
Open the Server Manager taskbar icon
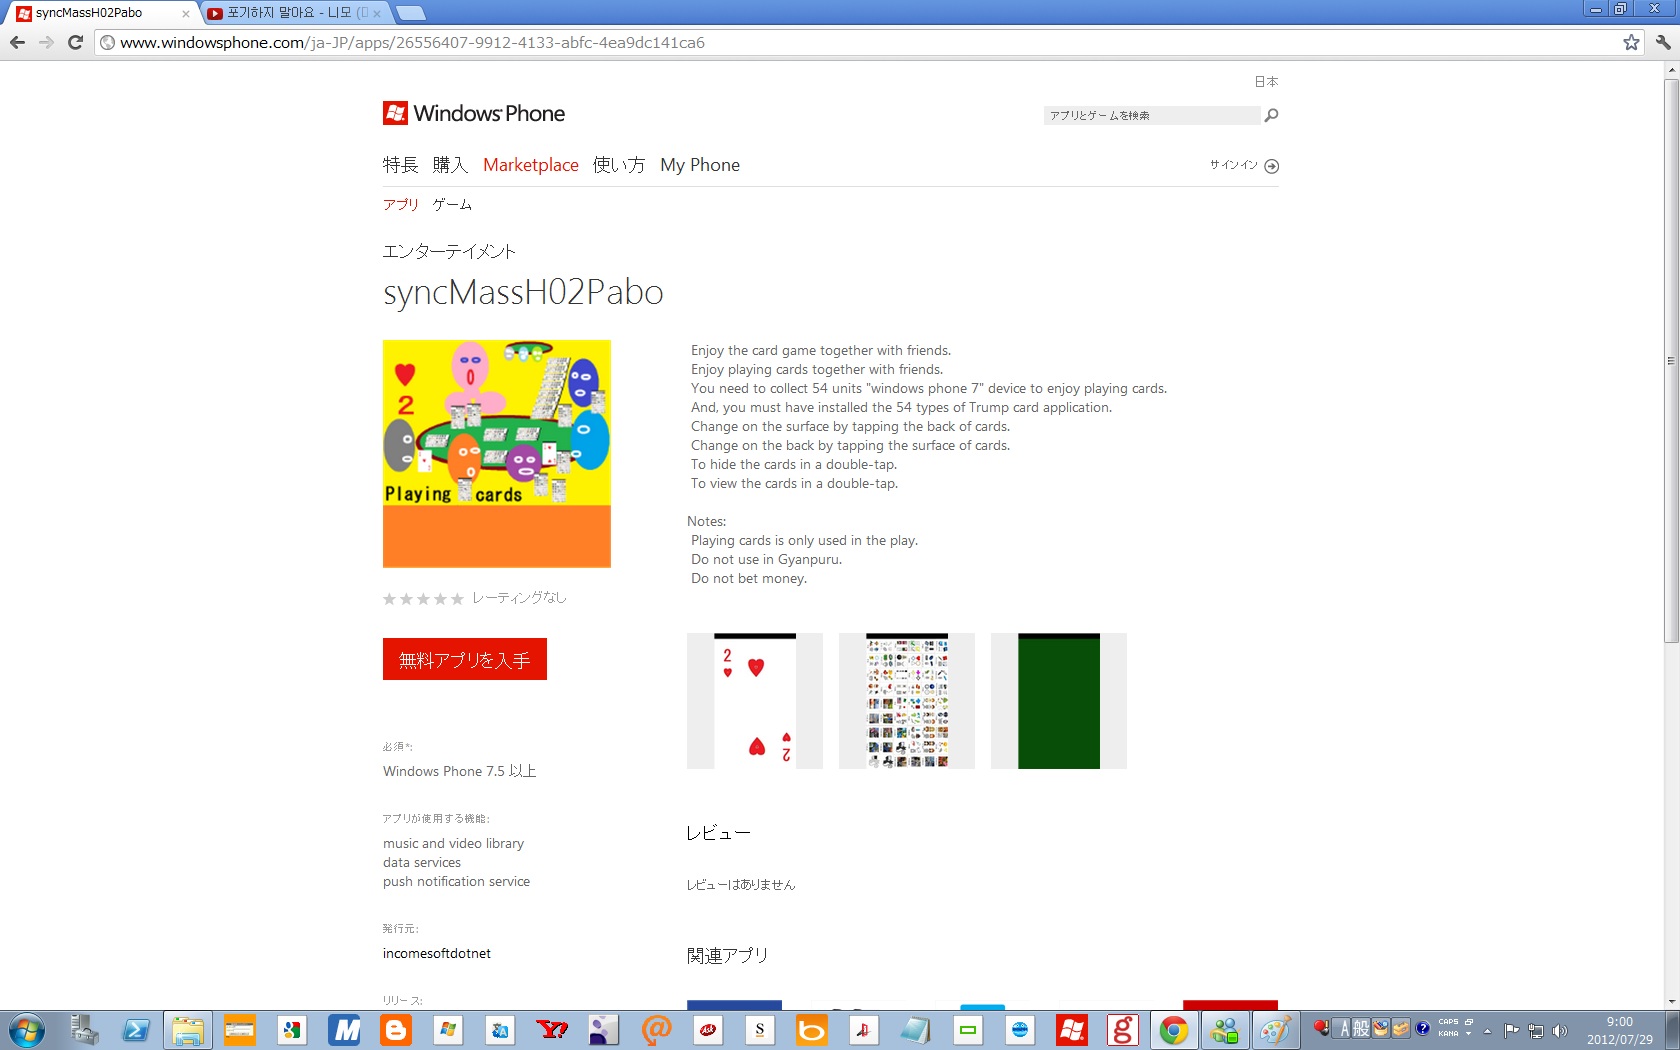[x=84, y=1030]
